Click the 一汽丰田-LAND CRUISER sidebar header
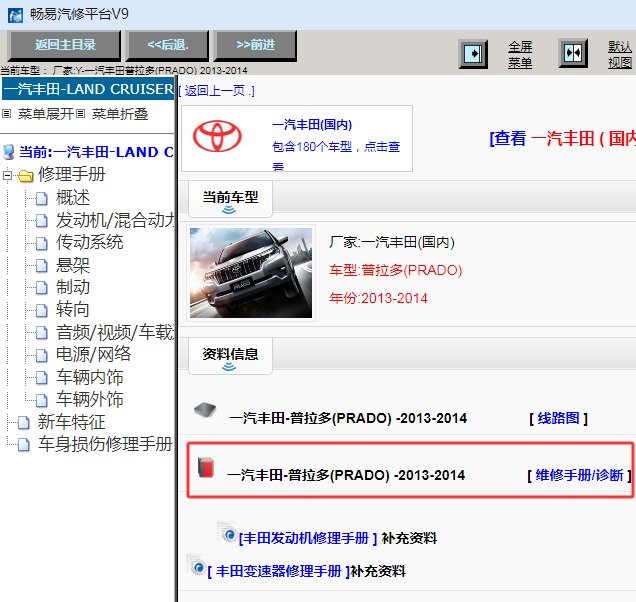The image size is (636, 602). [88, 89]
